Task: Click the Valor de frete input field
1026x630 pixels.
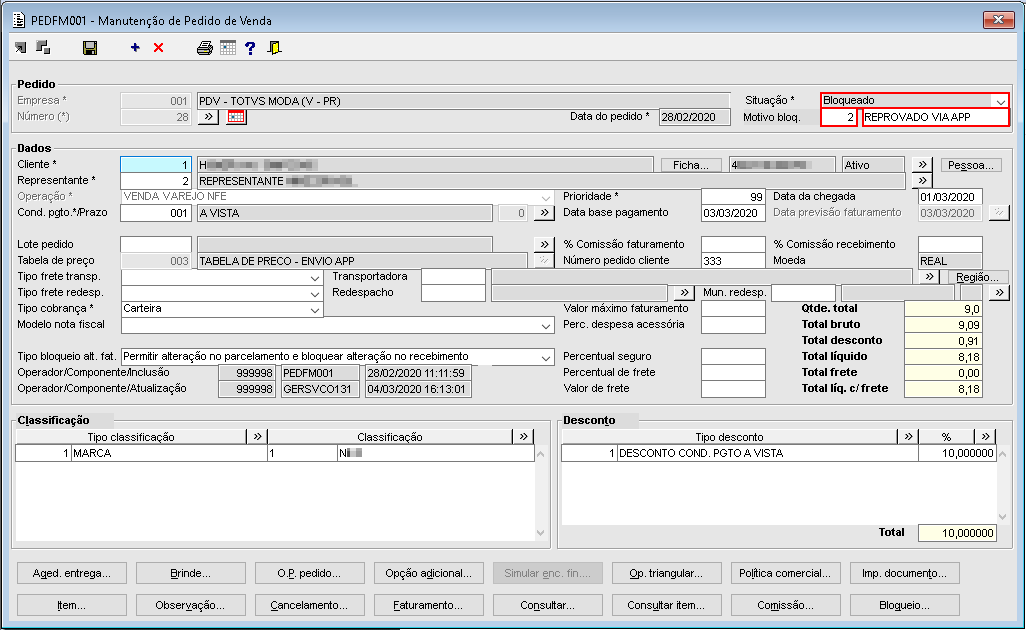Action: click(733, 389)
